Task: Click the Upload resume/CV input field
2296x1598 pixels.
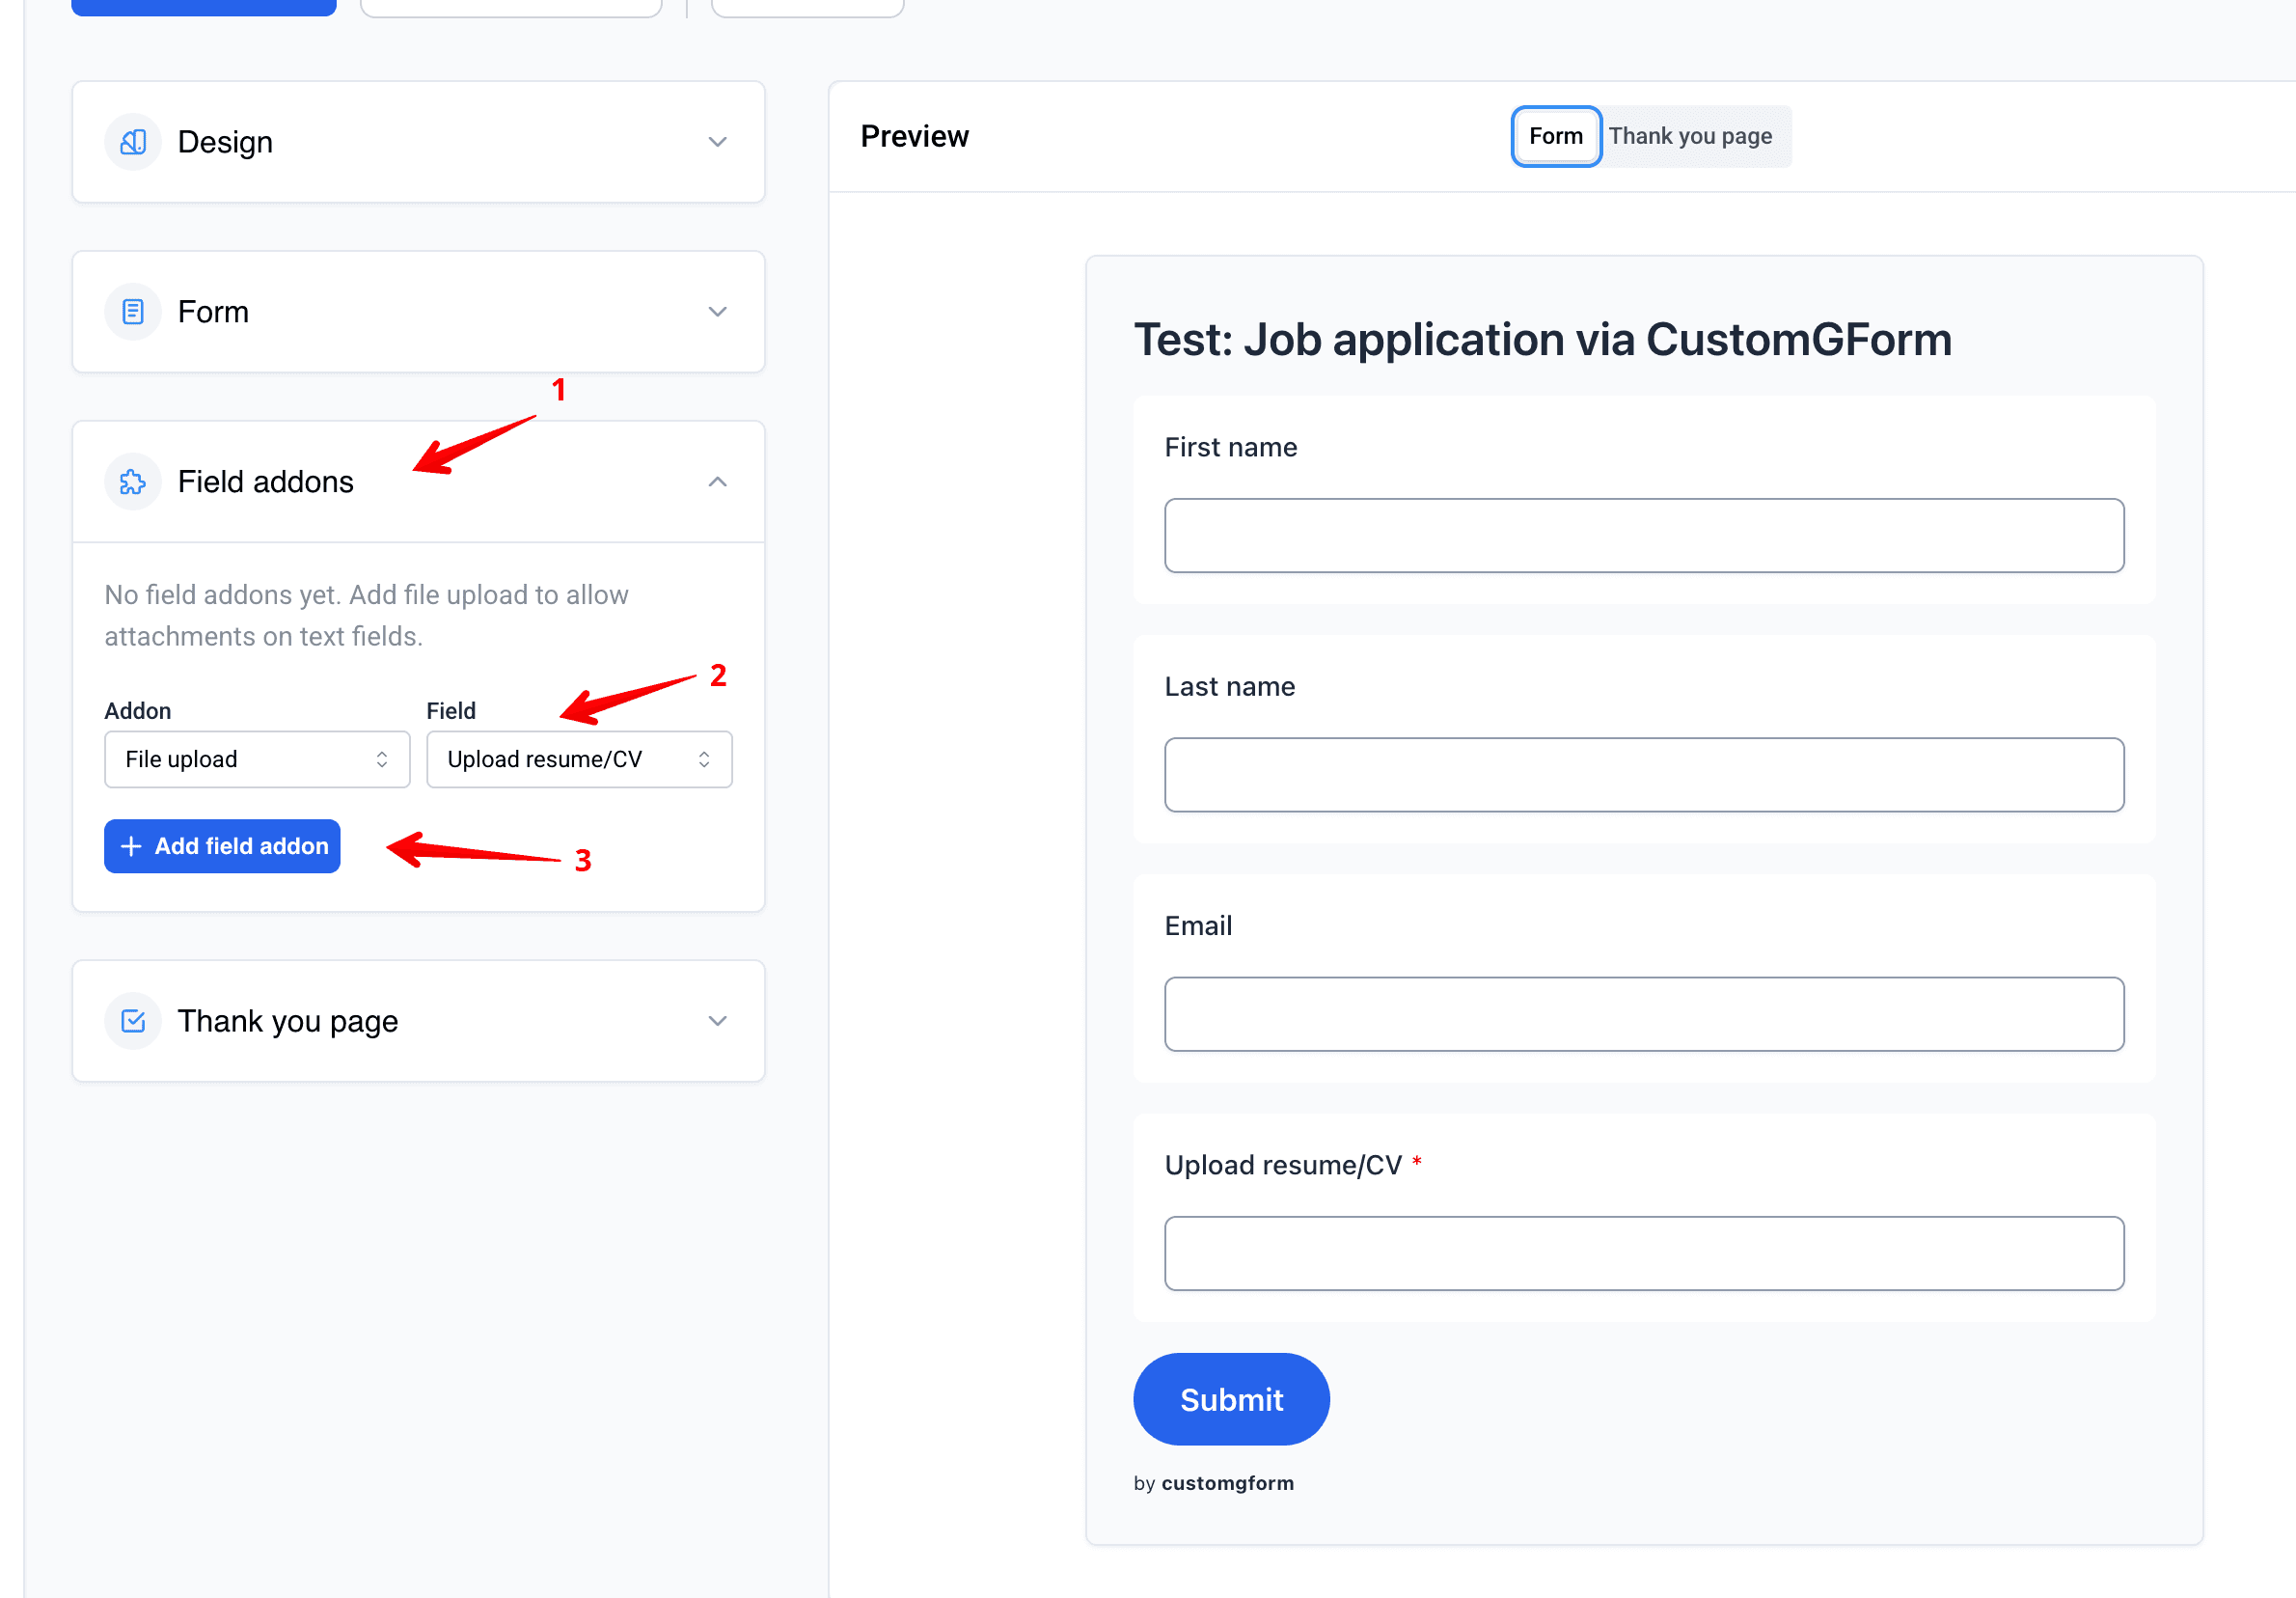Action: pyautogui.click(x=1644, y=1252)
